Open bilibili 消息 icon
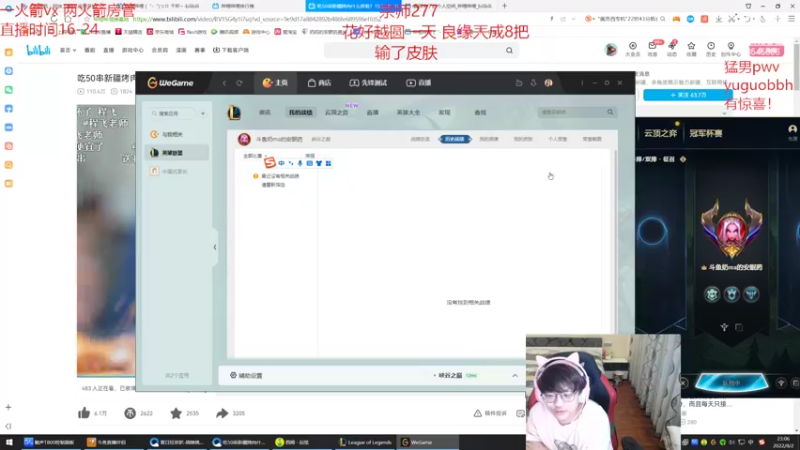 (653, 49)
